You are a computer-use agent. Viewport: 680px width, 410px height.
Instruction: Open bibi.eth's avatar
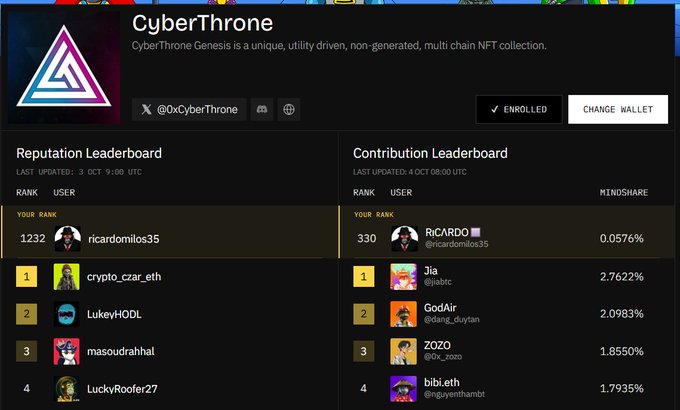(403, 389)
